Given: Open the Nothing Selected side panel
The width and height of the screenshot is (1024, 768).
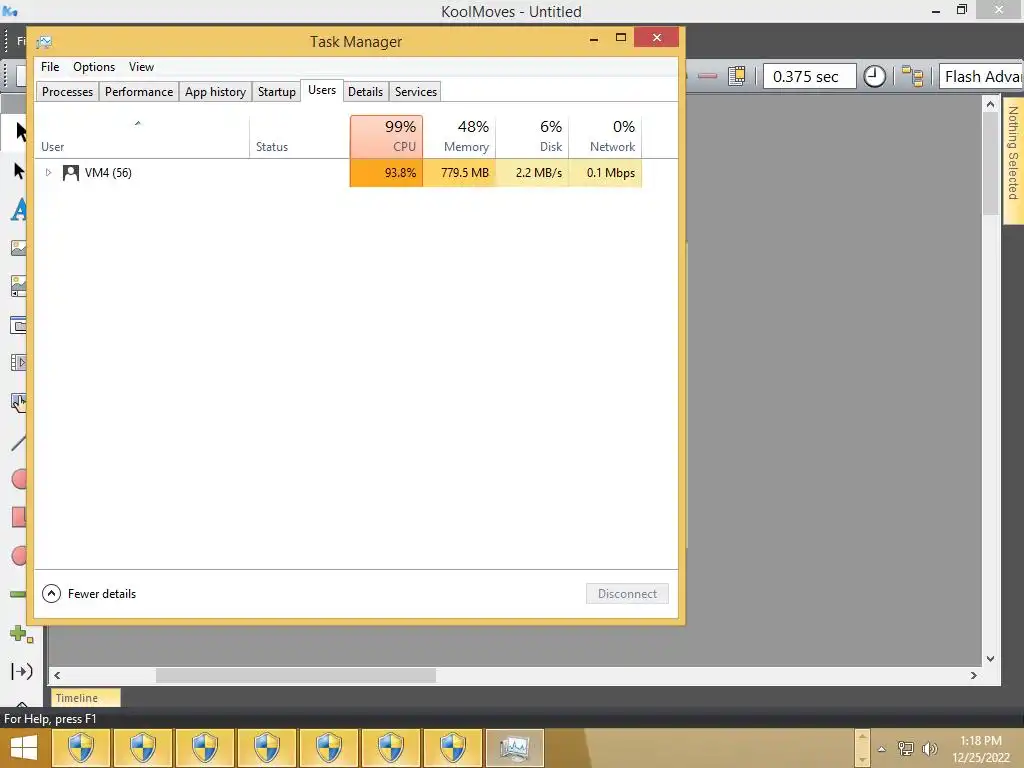Looking at the screenshot, I should coord(1013,159).
